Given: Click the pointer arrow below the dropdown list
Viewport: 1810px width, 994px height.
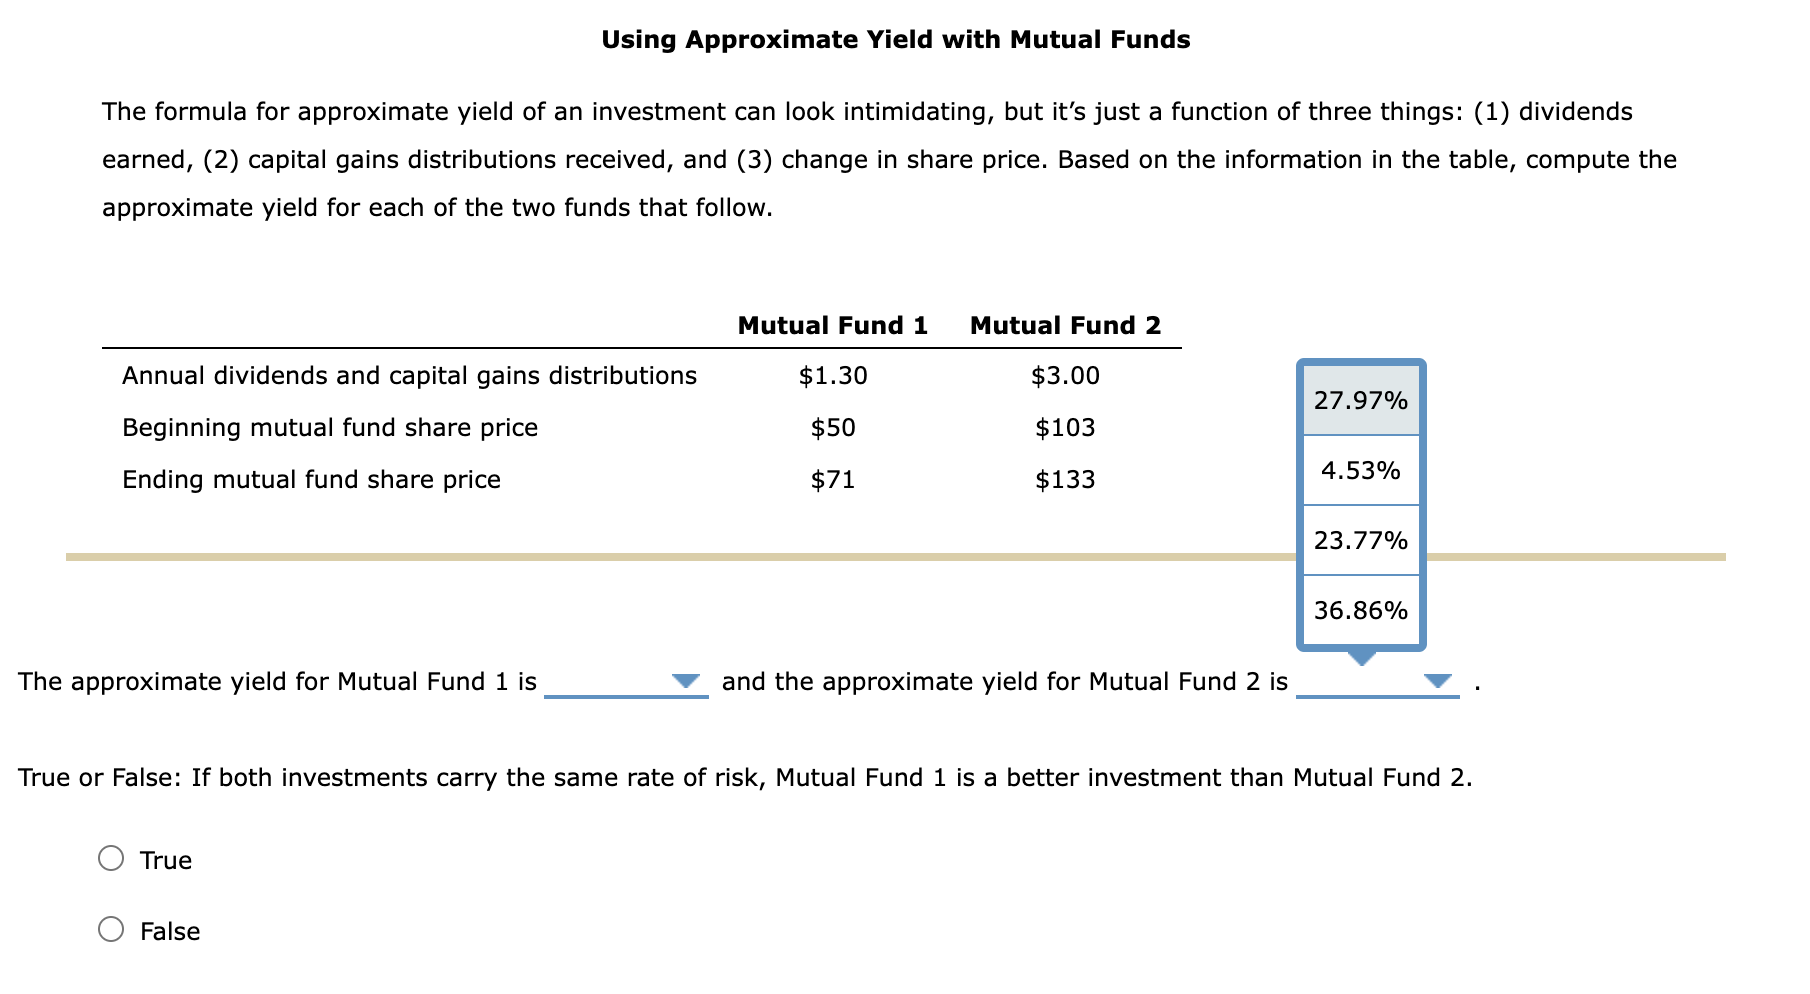Looking at the screenshot, I should coord(1362,657).
